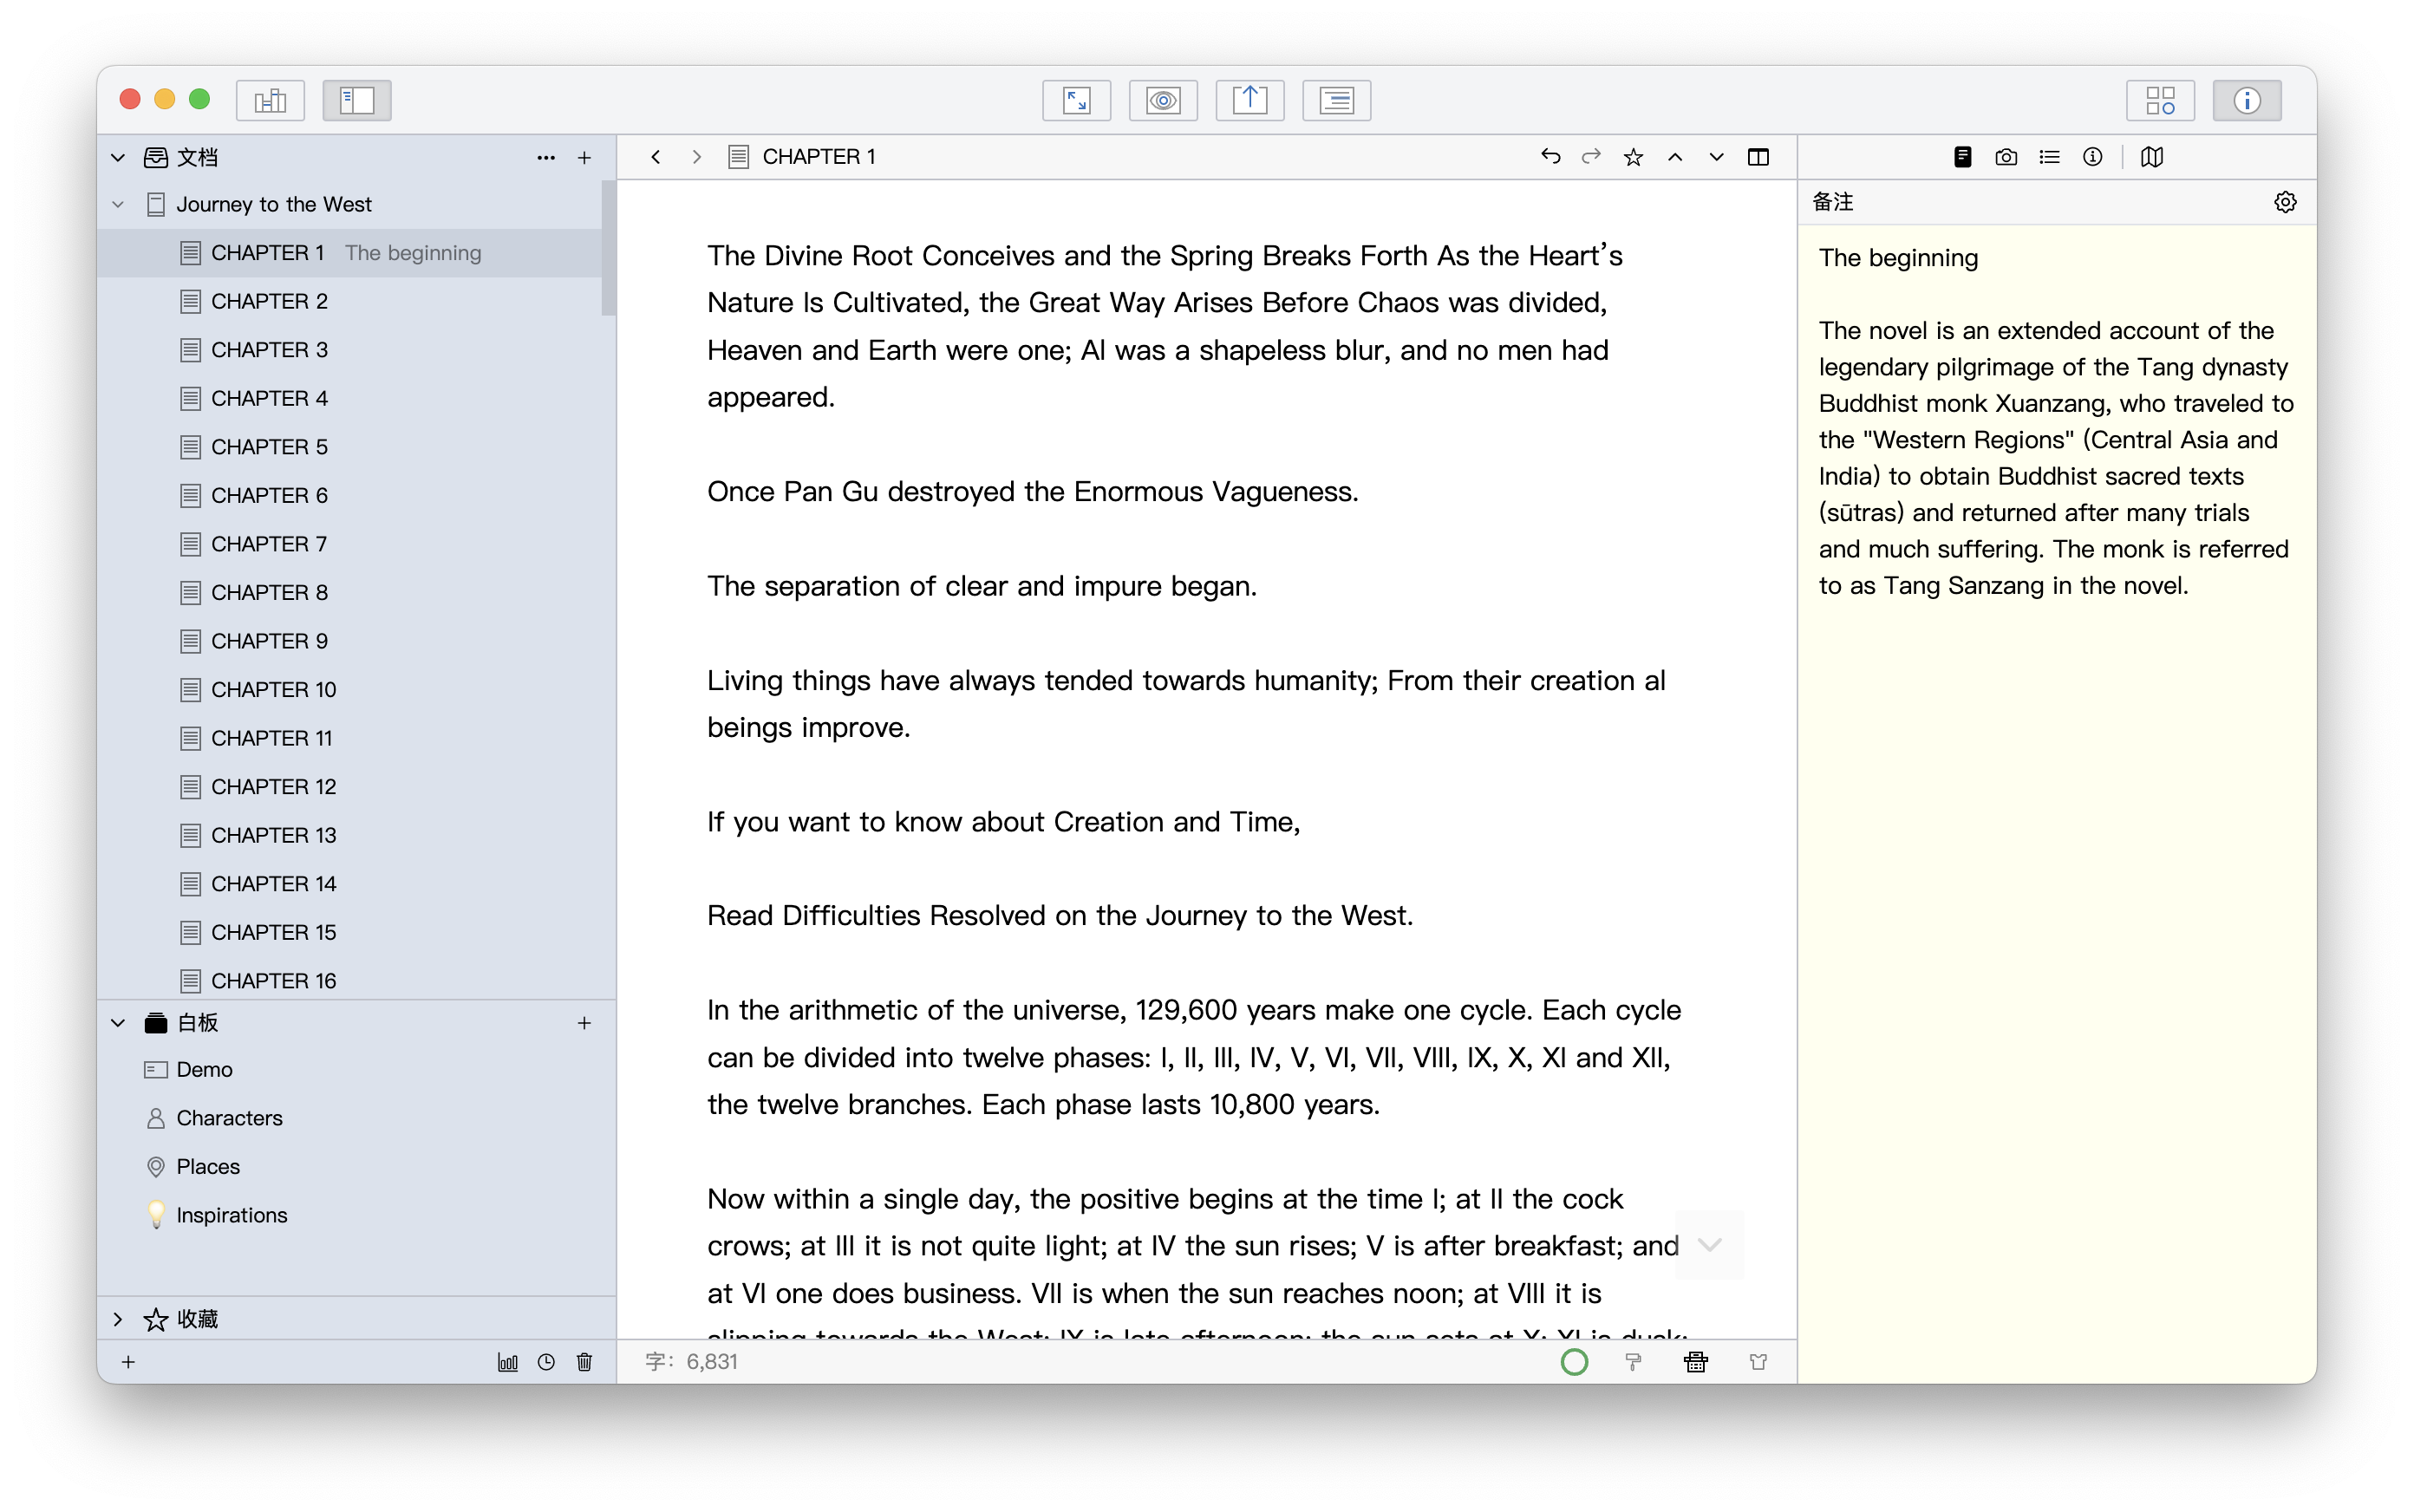The height and width of the screenshot is (1512, 2414).
Task: Click the add button at sidebar bottom
Action: click(128, 1362)
